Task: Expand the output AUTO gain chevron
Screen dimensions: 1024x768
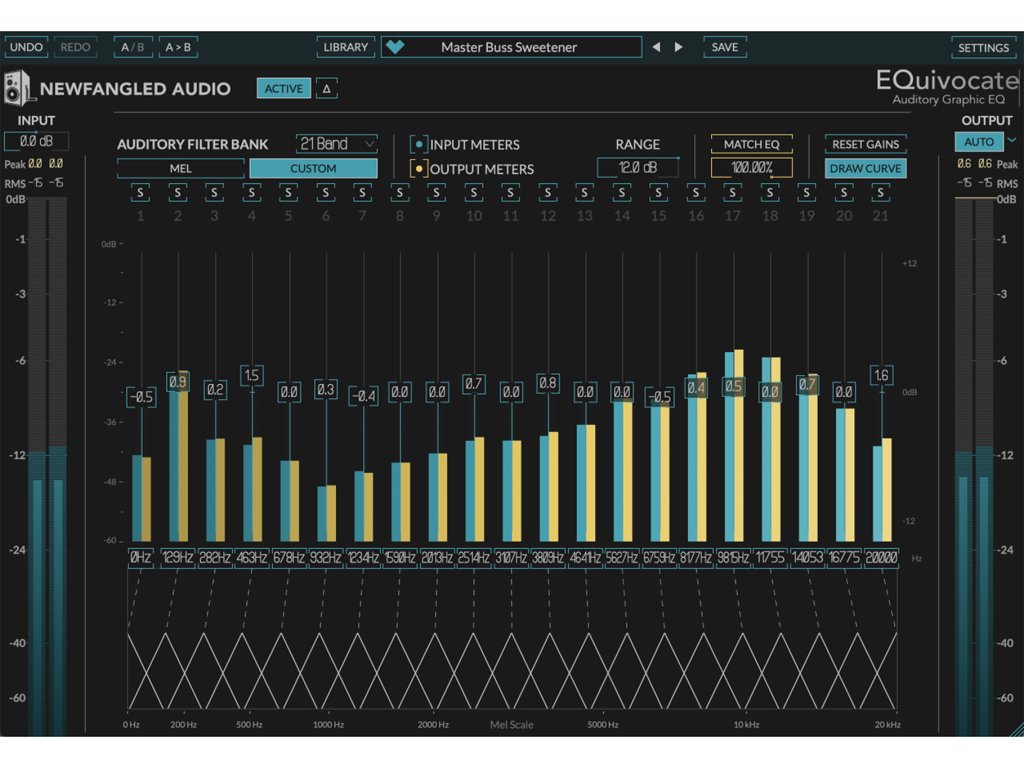Action: tap(1011, 141)
